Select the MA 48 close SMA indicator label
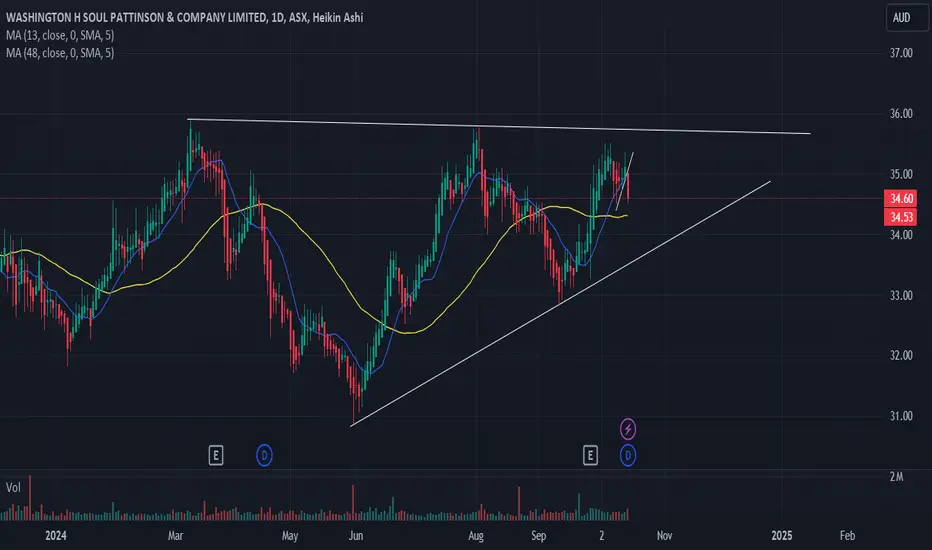 pos(60,53)
